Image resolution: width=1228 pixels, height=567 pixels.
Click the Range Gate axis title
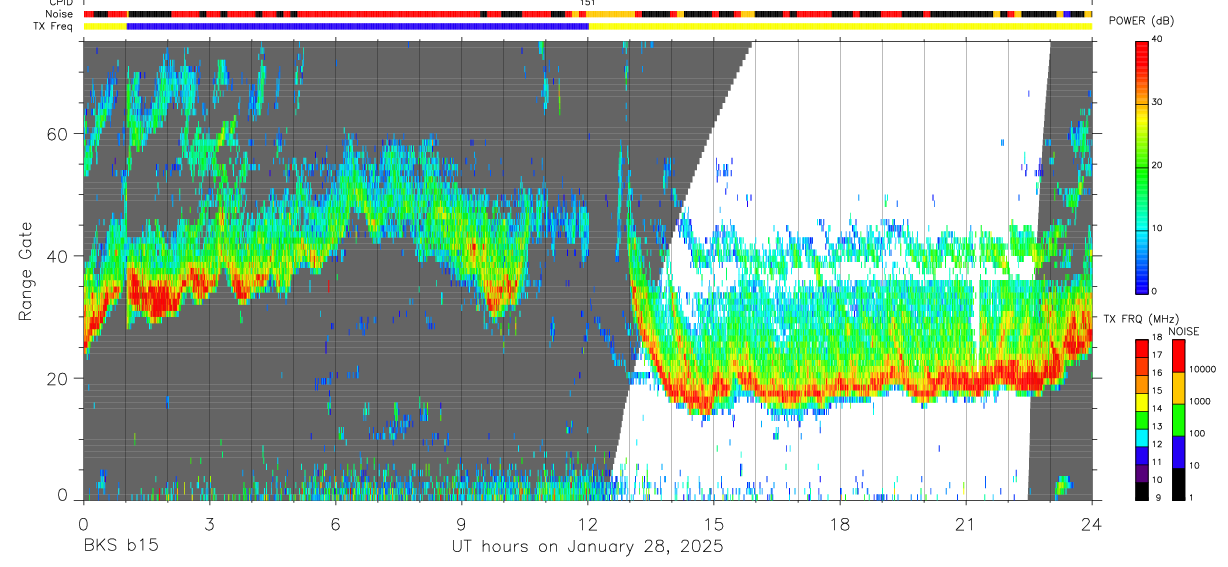coord(26,271)
